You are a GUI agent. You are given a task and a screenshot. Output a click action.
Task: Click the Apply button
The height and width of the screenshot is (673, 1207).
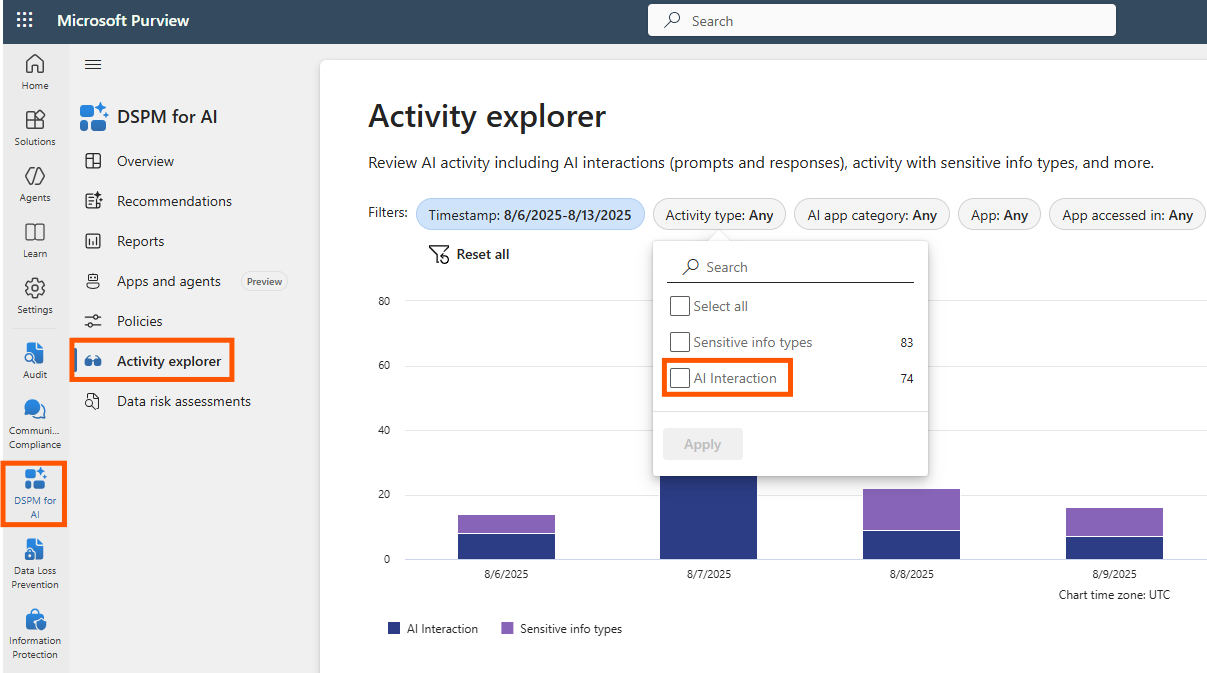point(703,444)
